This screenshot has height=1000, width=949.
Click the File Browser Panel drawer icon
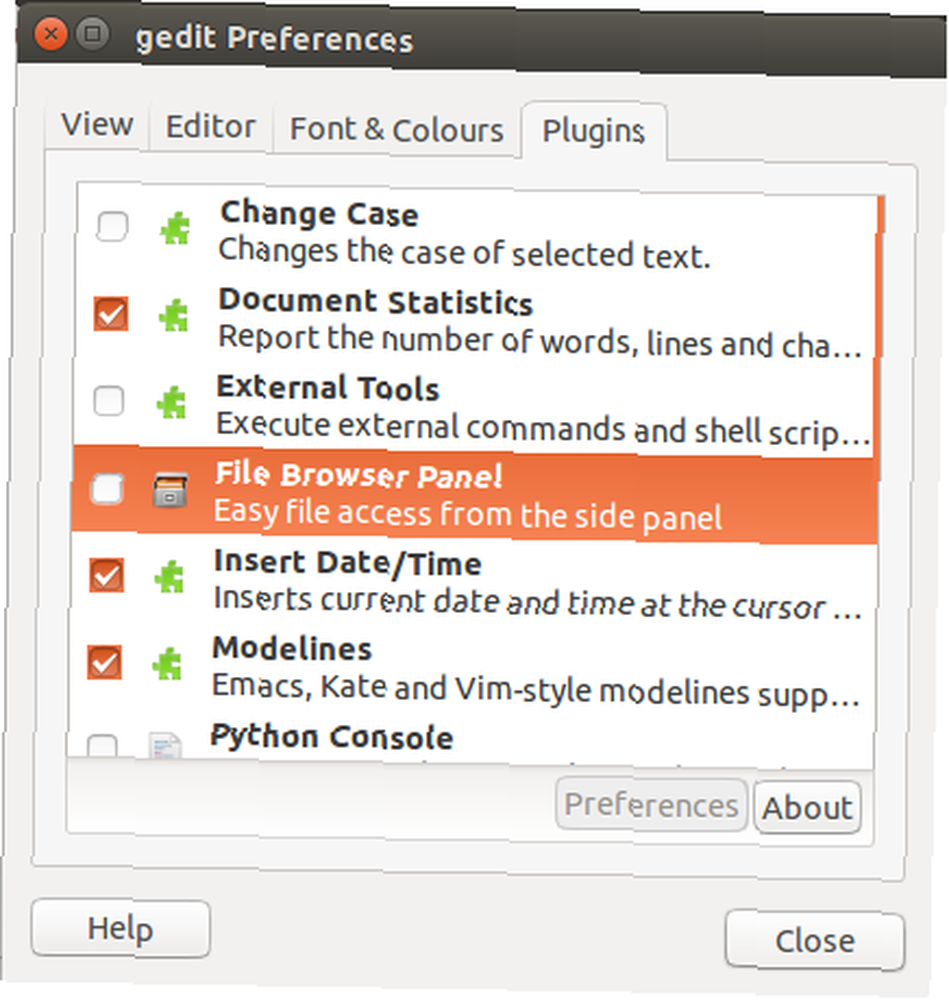click(x=170, y=490)
